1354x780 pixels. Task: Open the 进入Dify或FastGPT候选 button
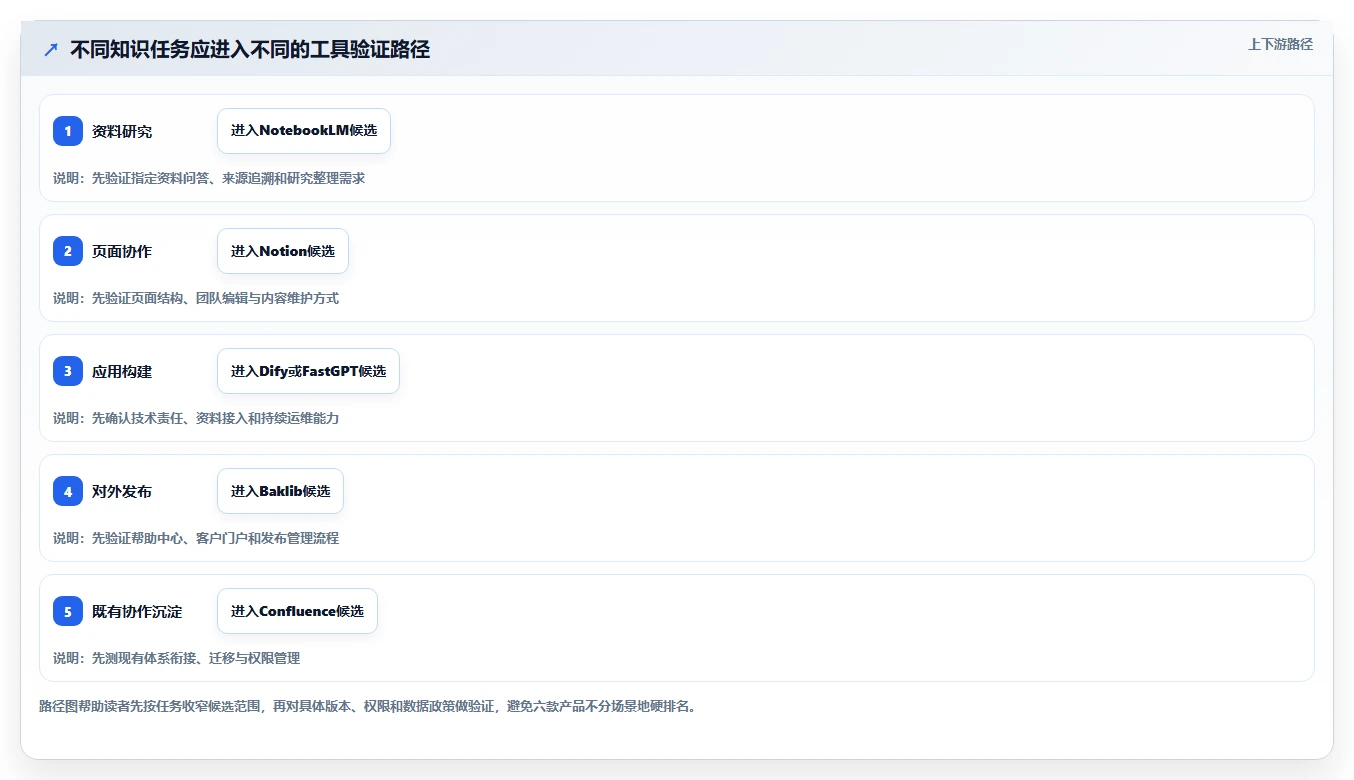308,371
